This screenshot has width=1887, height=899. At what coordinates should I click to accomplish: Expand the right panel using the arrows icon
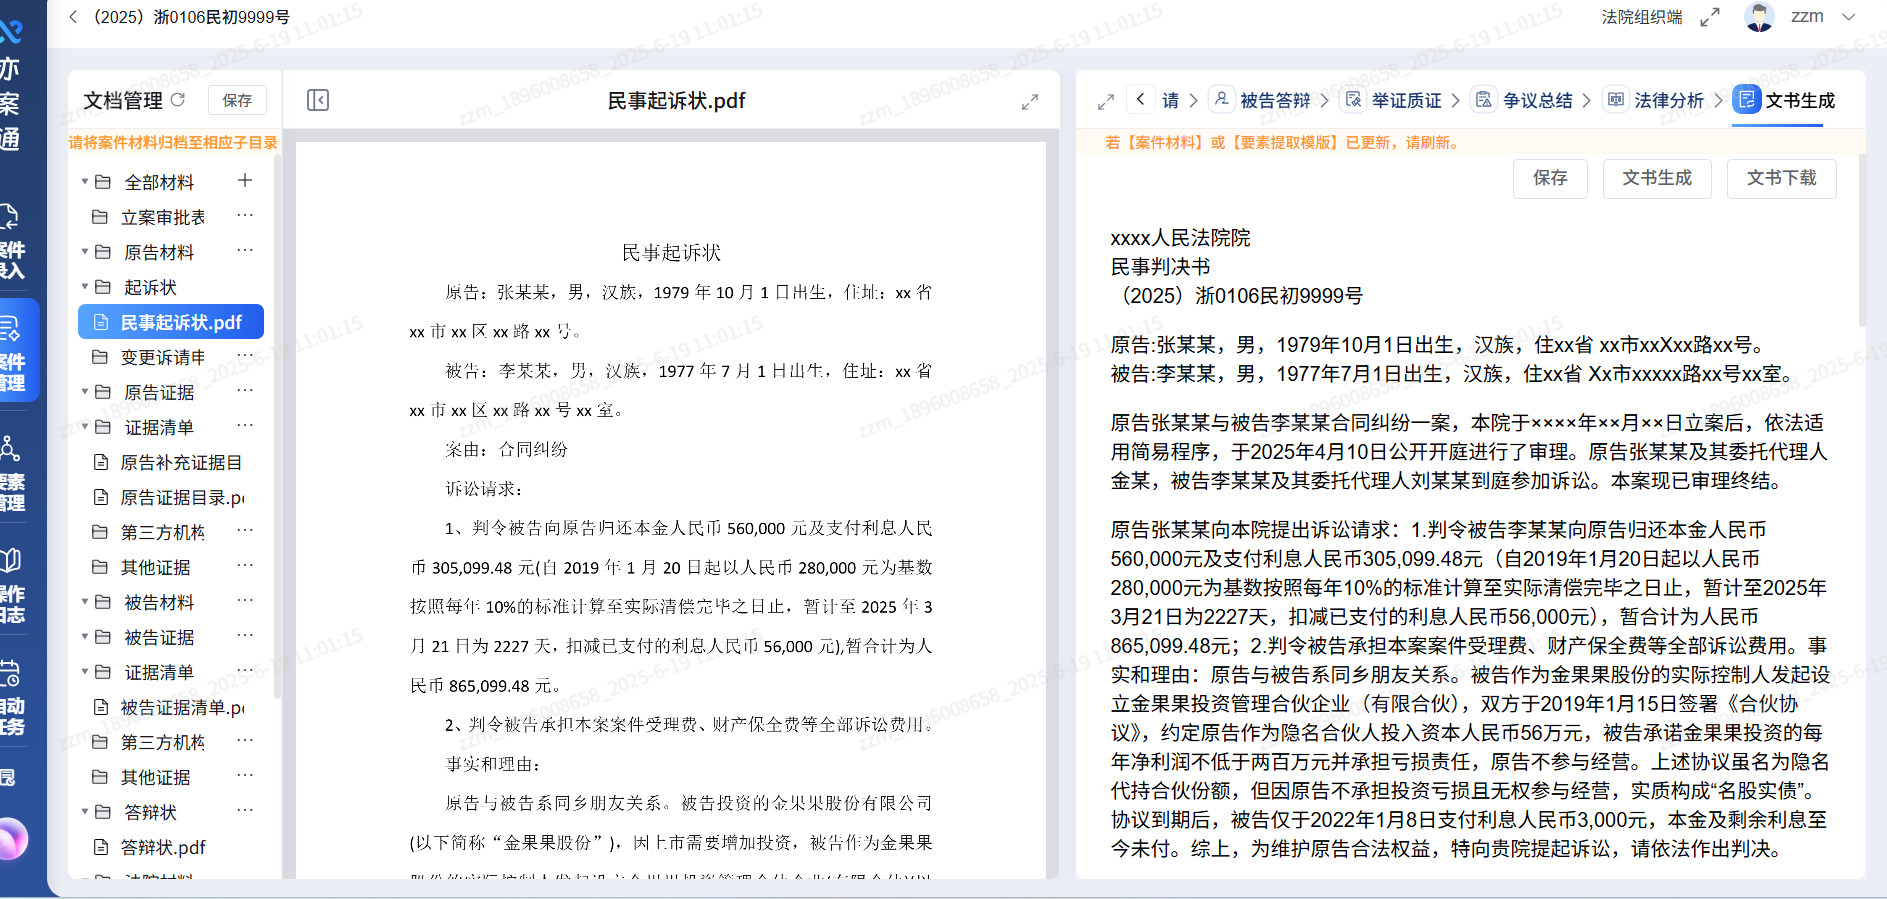pyautogui.click(x=1105, y=102)
